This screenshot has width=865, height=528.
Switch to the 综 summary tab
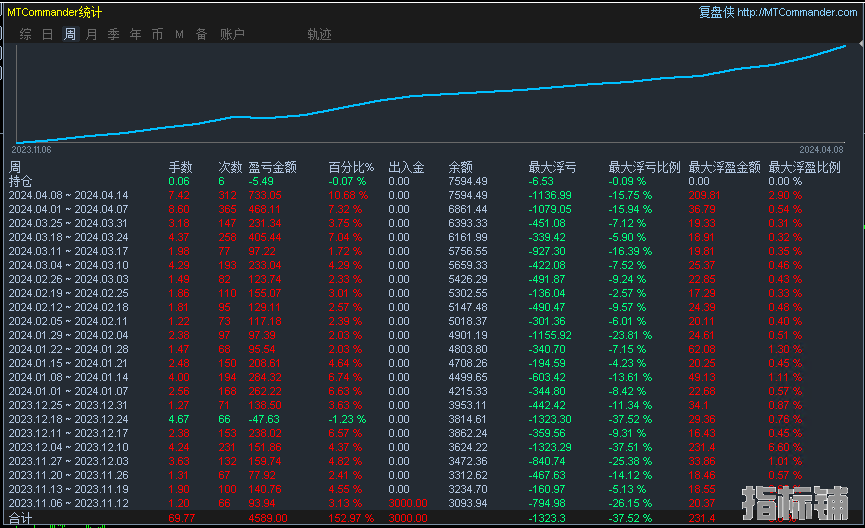25,34
